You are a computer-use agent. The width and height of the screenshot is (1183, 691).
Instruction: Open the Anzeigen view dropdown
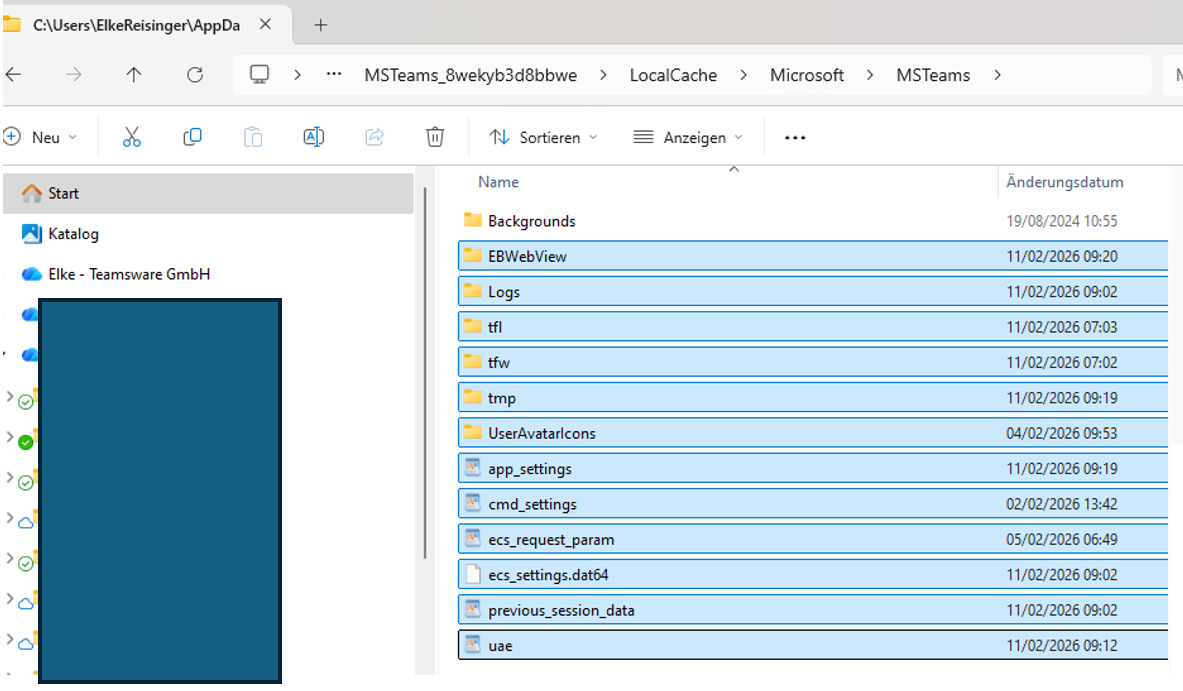[x=689, y=138]
